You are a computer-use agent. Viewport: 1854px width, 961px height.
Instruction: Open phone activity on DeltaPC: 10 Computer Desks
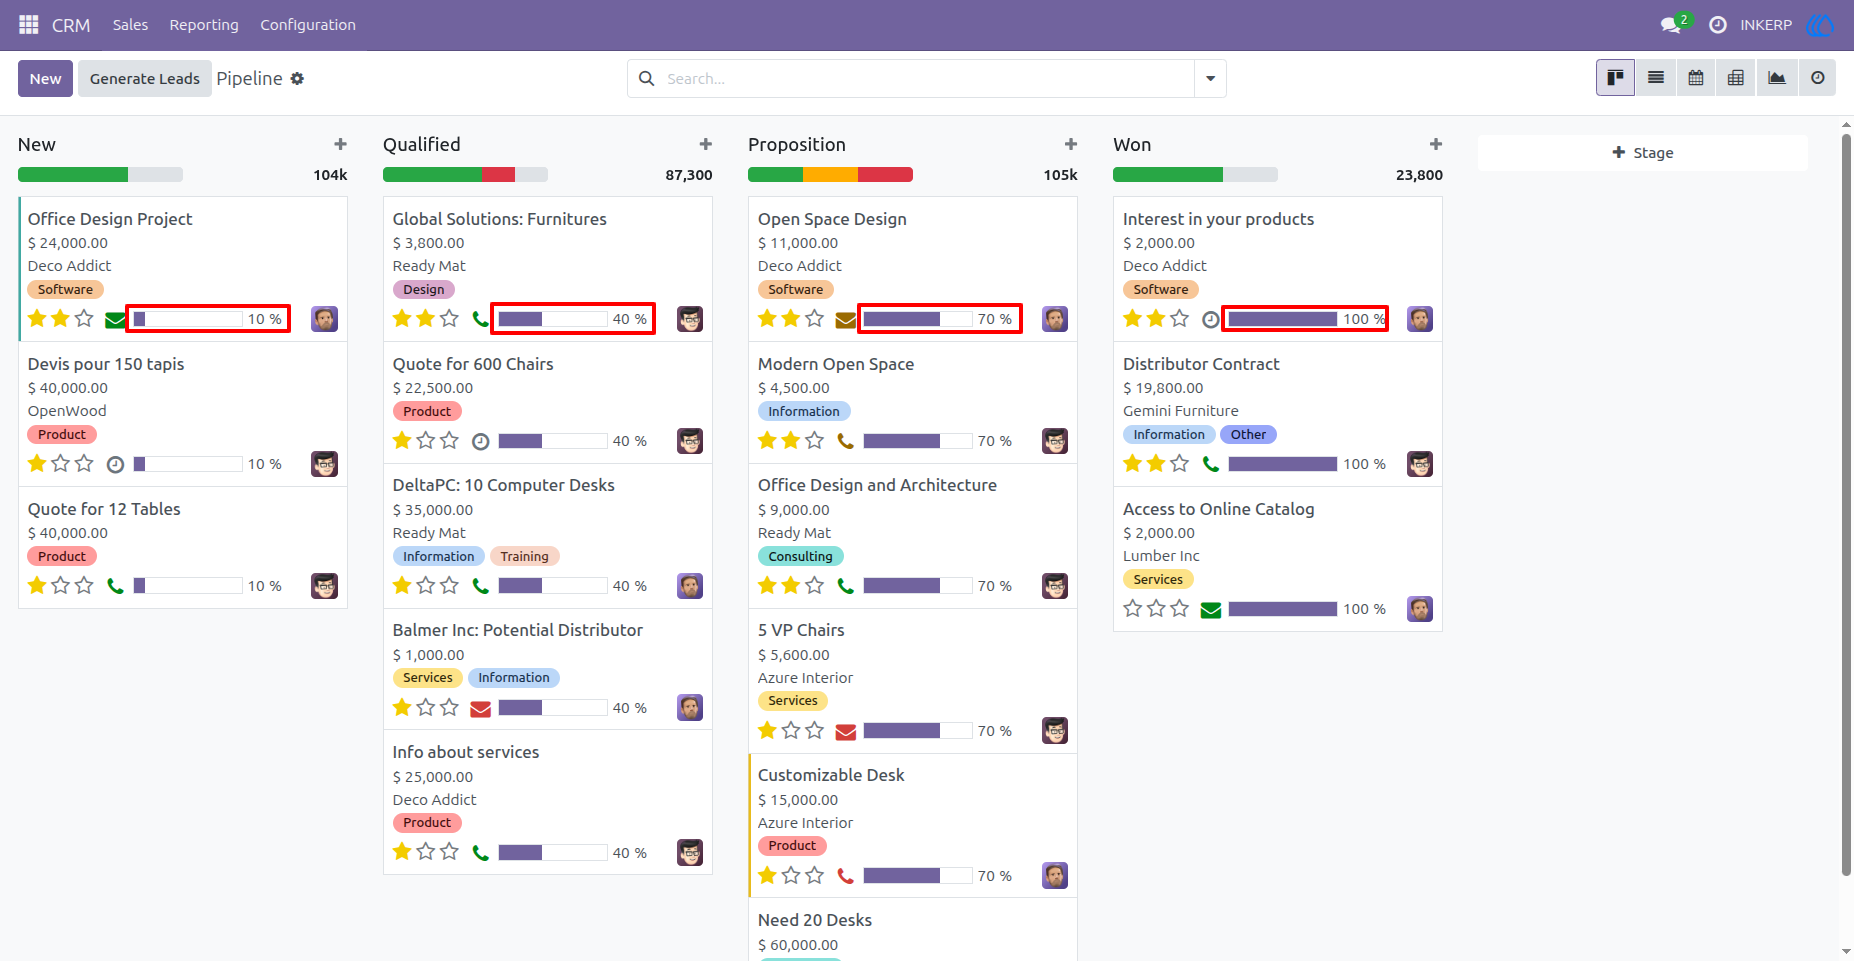pyautogui.click(x=480, y=586)
